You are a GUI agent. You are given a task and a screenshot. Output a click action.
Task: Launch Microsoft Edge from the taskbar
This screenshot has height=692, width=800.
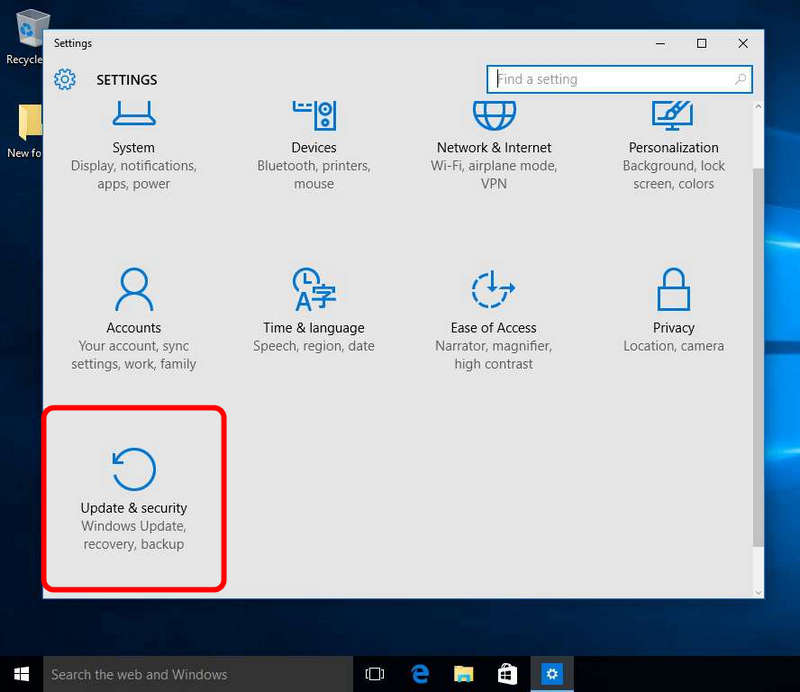pyautogui.click(x=420, y=674)
